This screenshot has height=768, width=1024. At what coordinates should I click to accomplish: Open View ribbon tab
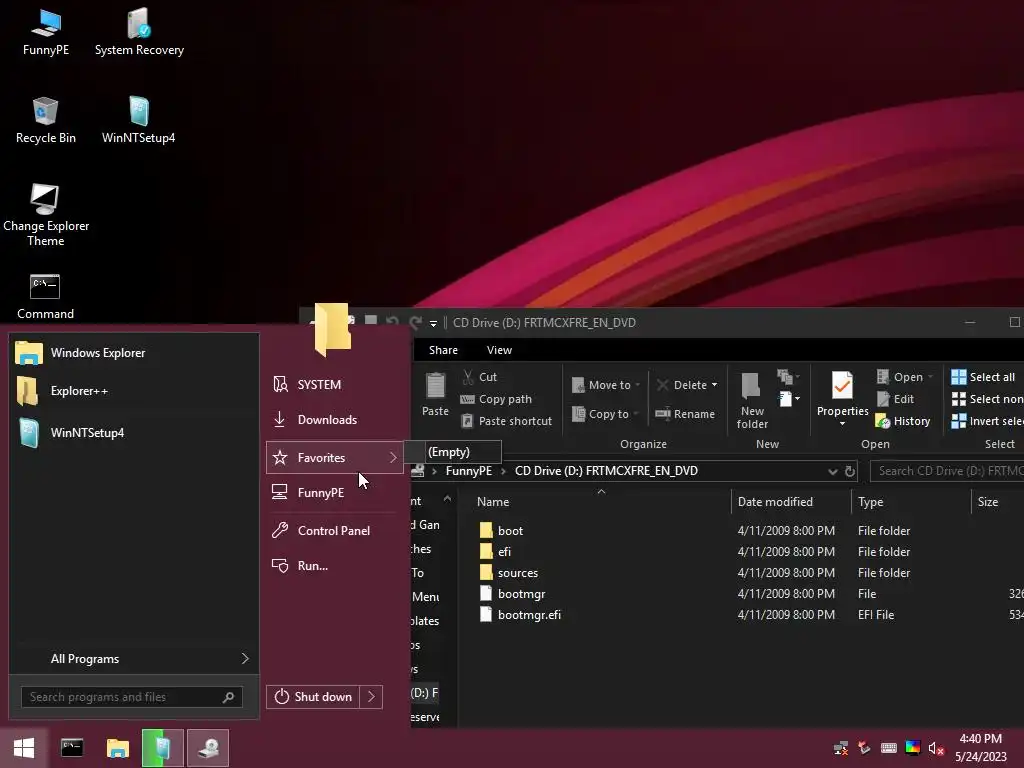click(x=499, y=350)
